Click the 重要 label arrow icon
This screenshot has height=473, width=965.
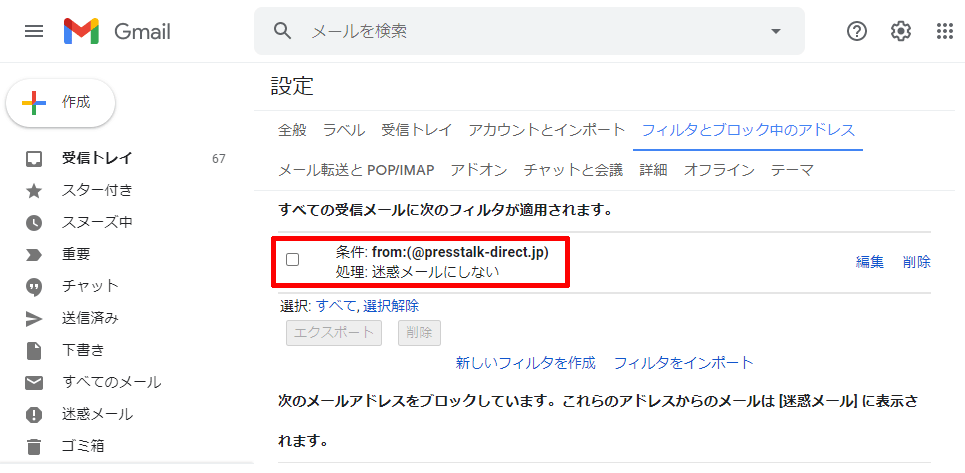tap(34, 255)
